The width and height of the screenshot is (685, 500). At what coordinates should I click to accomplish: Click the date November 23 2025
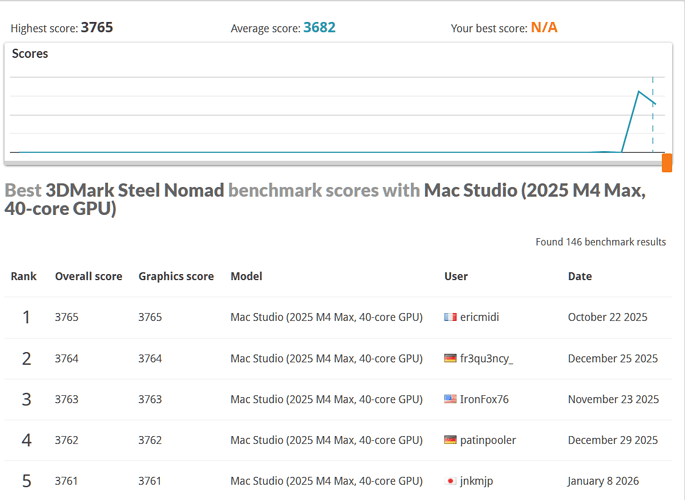(x=613, y=399)
